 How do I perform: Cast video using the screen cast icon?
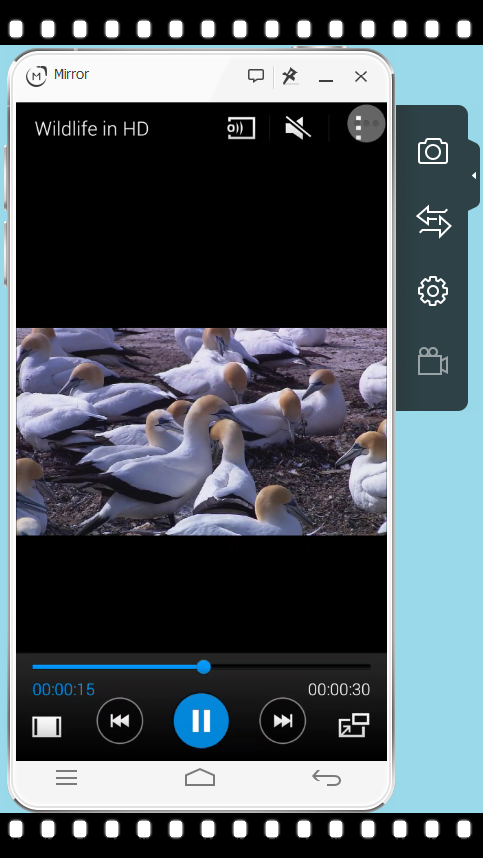(241, 129)
